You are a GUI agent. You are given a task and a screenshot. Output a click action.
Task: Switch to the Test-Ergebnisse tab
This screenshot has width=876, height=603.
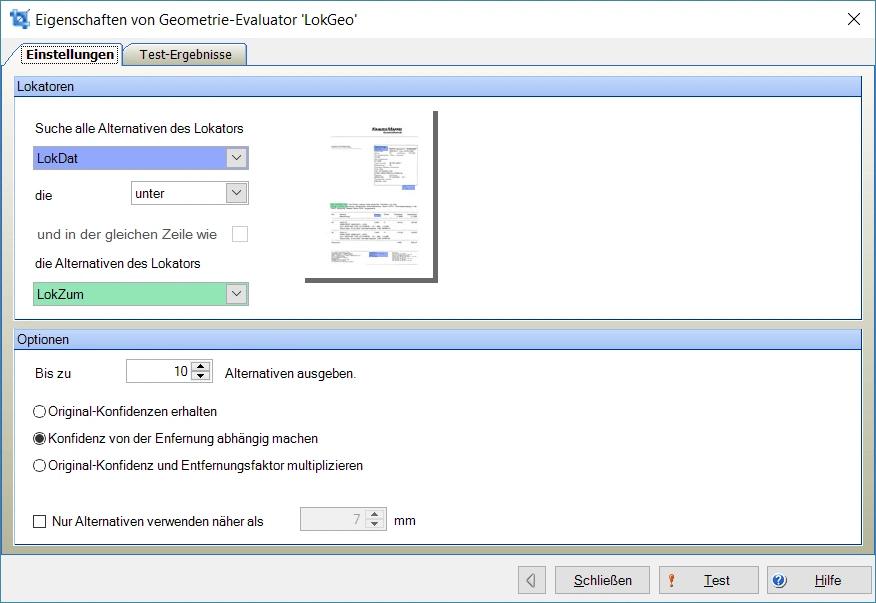pos(185,55)
